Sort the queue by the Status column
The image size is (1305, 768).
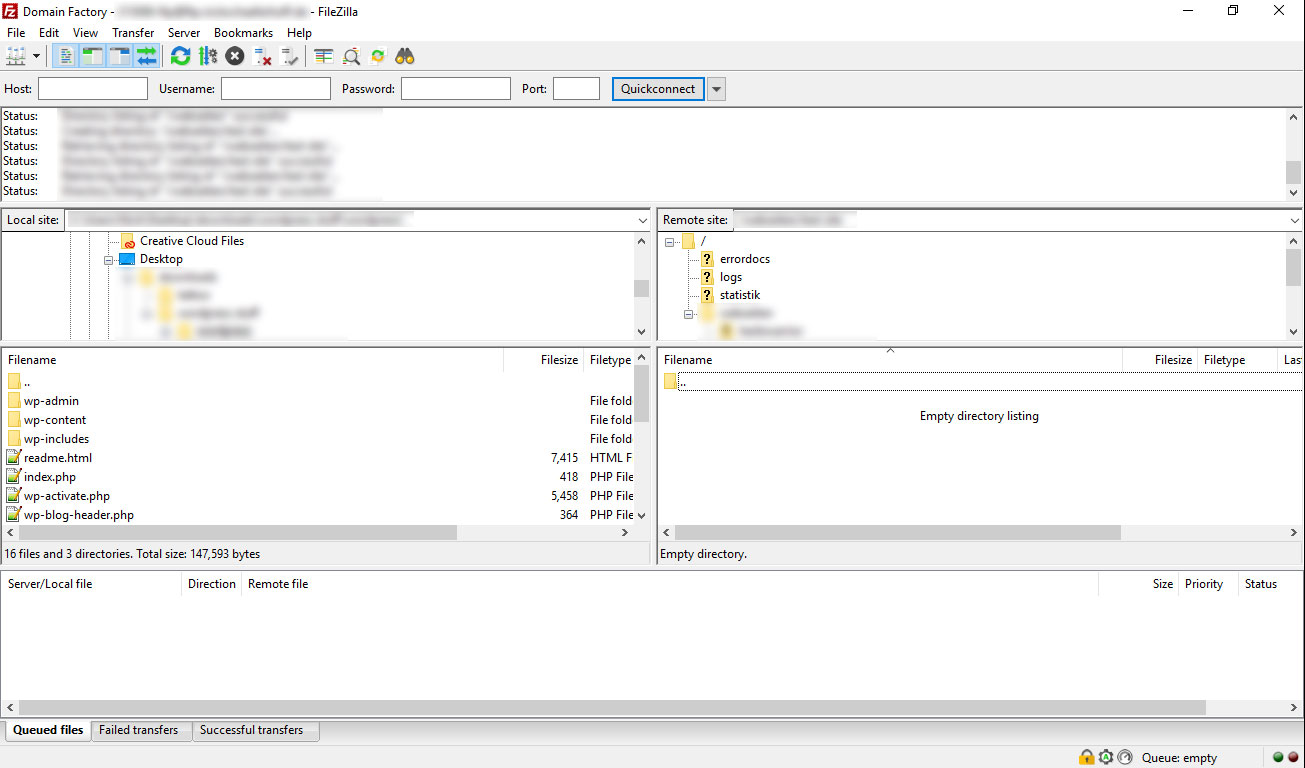pyautogui.click(x=1269, y=584)
